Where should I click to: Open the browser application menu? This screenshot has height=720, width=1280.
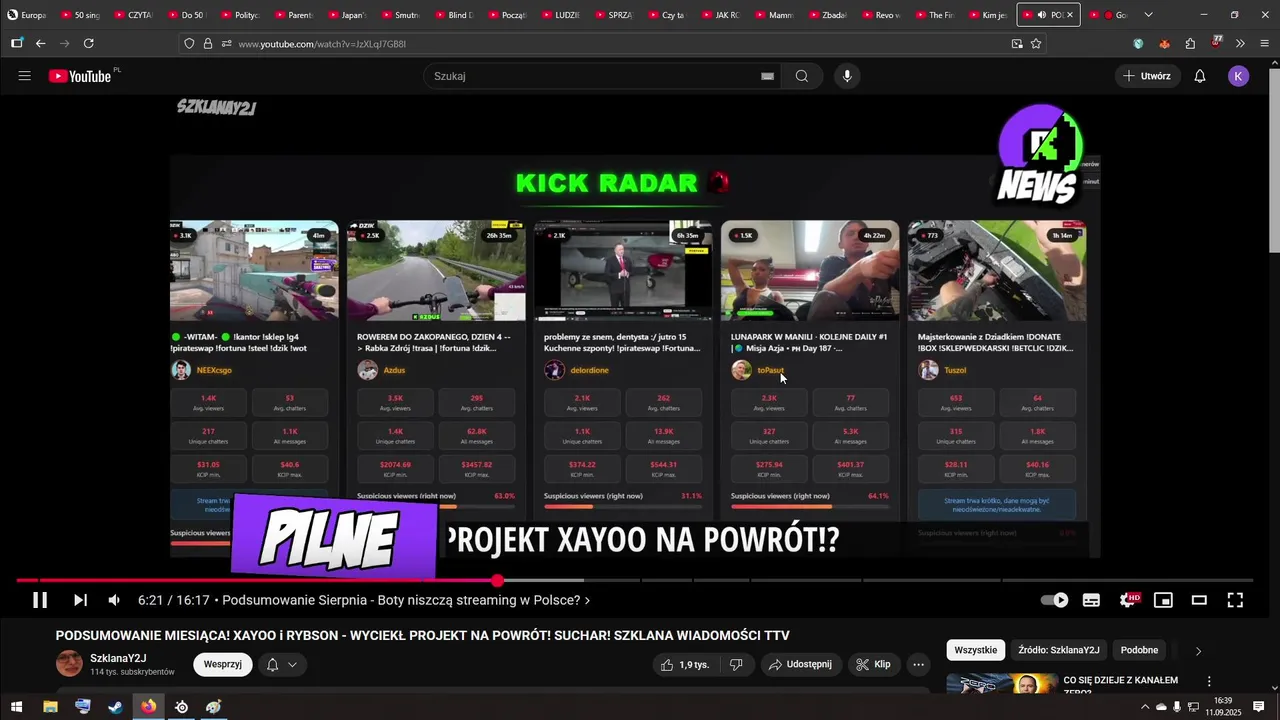[x=1265, y=43]
